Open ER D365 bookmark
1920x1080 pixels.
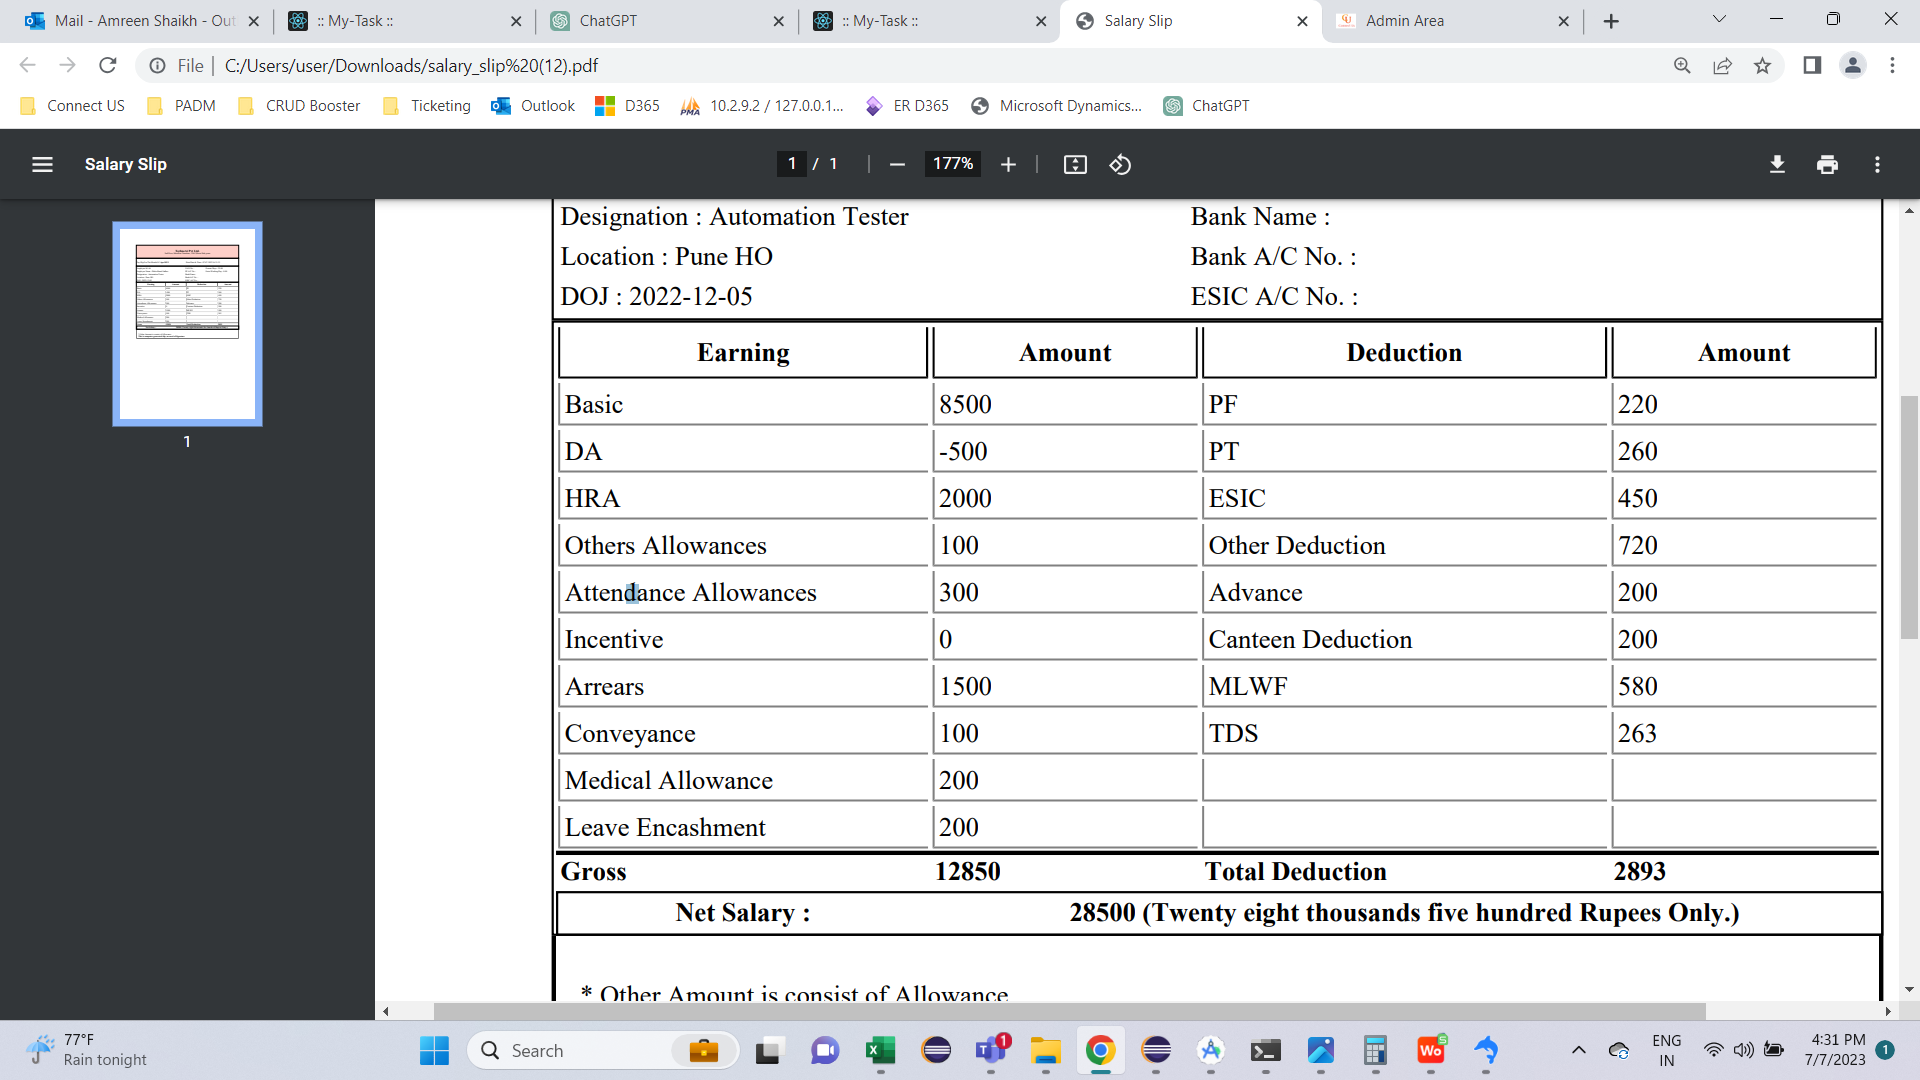click(x=907, y=106)
